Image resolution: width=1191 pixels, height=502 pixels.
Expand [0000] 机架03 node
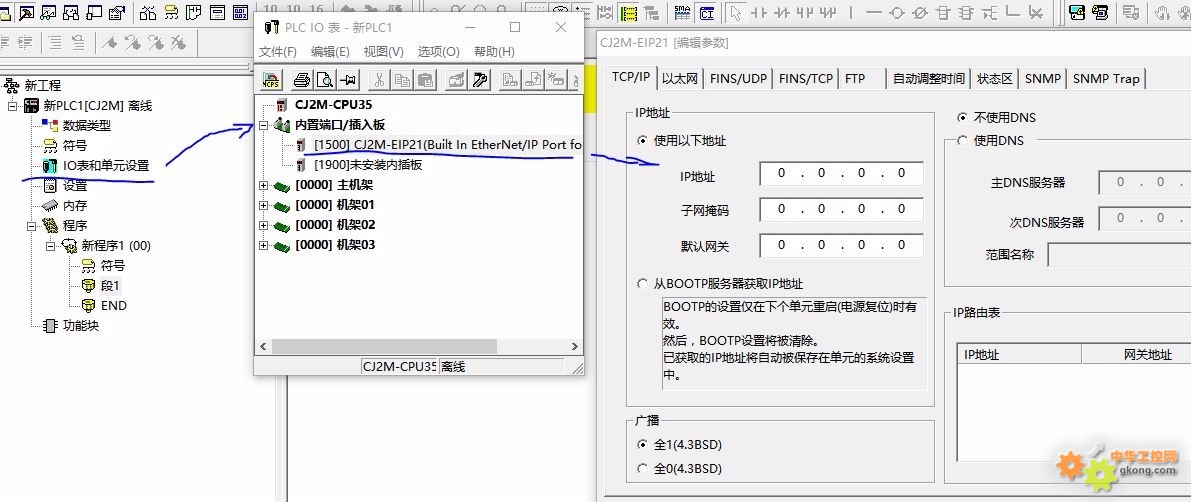[x=264, y=245]
